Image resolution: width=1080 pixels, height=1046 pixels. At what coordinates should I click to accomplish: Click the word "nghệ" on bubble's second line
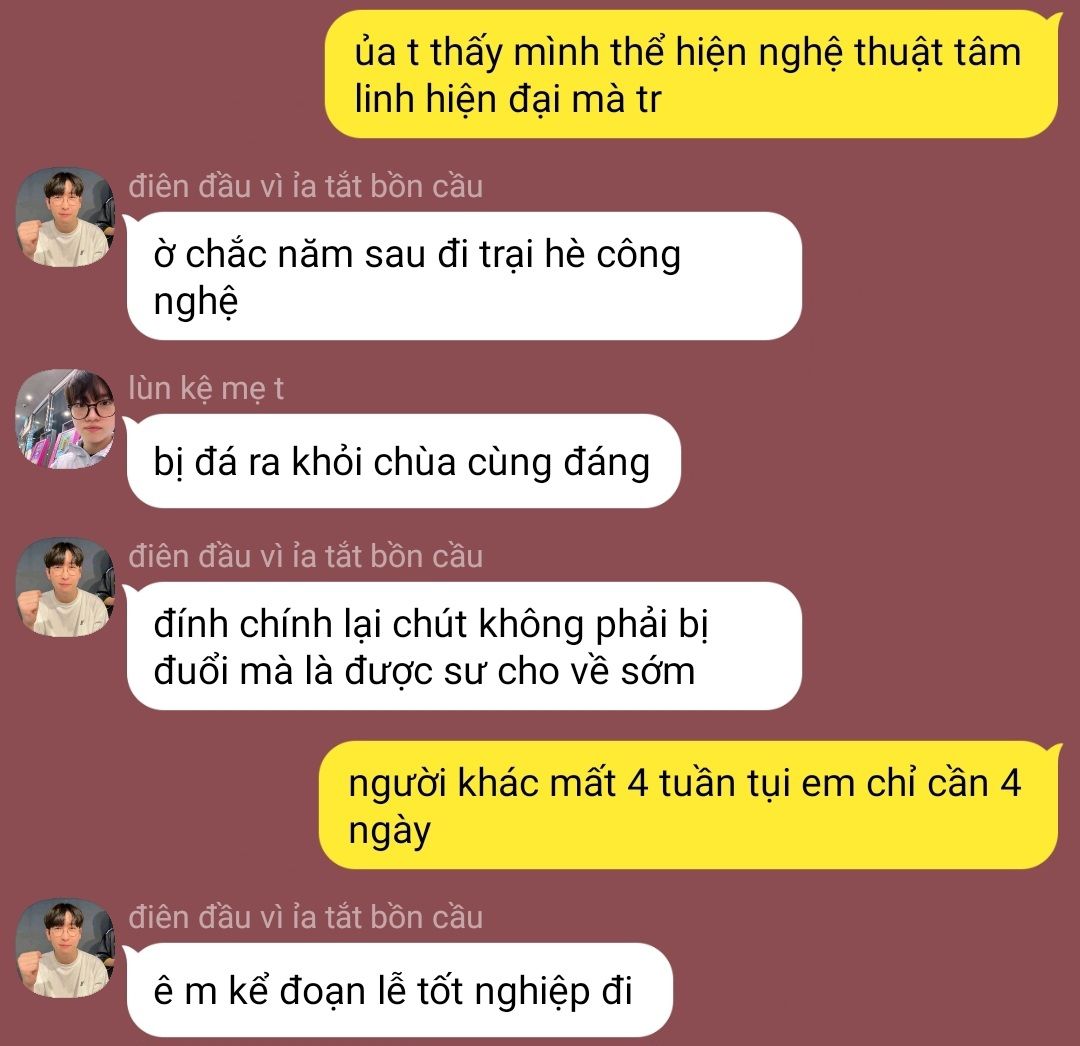click(x=196, y=302)
